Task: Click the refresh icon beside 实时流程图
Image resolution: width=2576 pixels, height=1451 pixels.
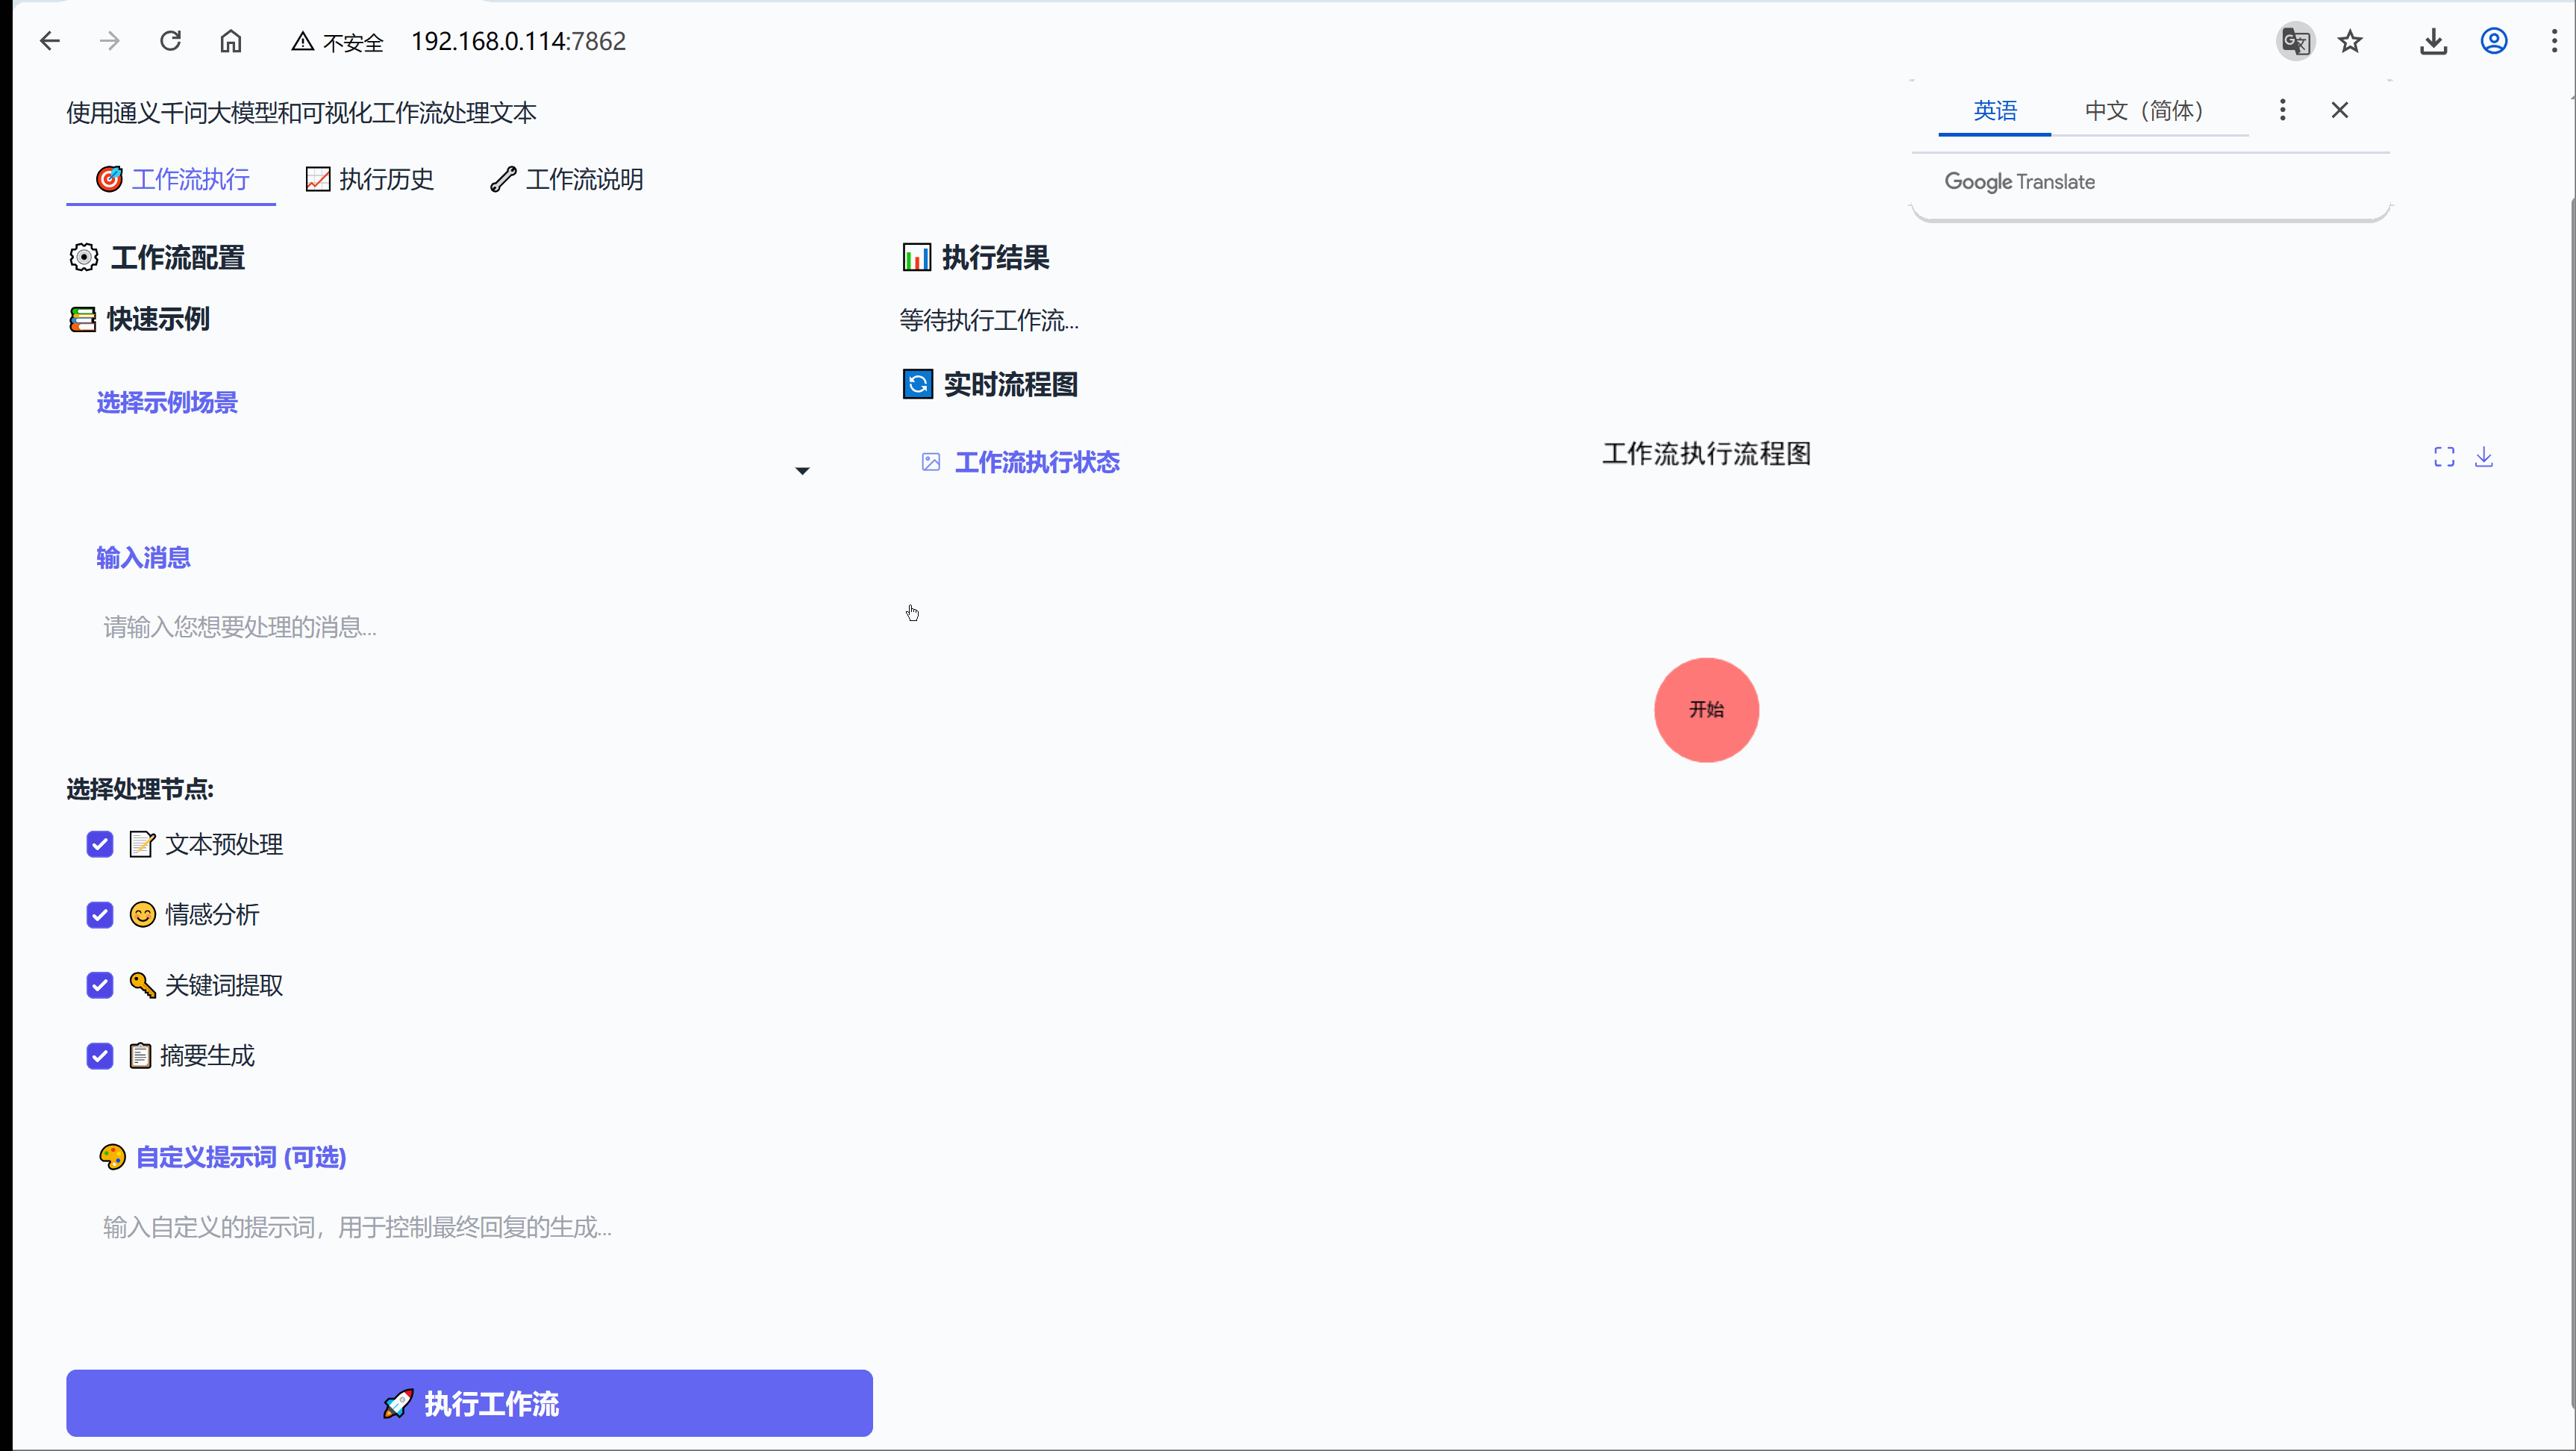Action: click(x=917, y=384)
